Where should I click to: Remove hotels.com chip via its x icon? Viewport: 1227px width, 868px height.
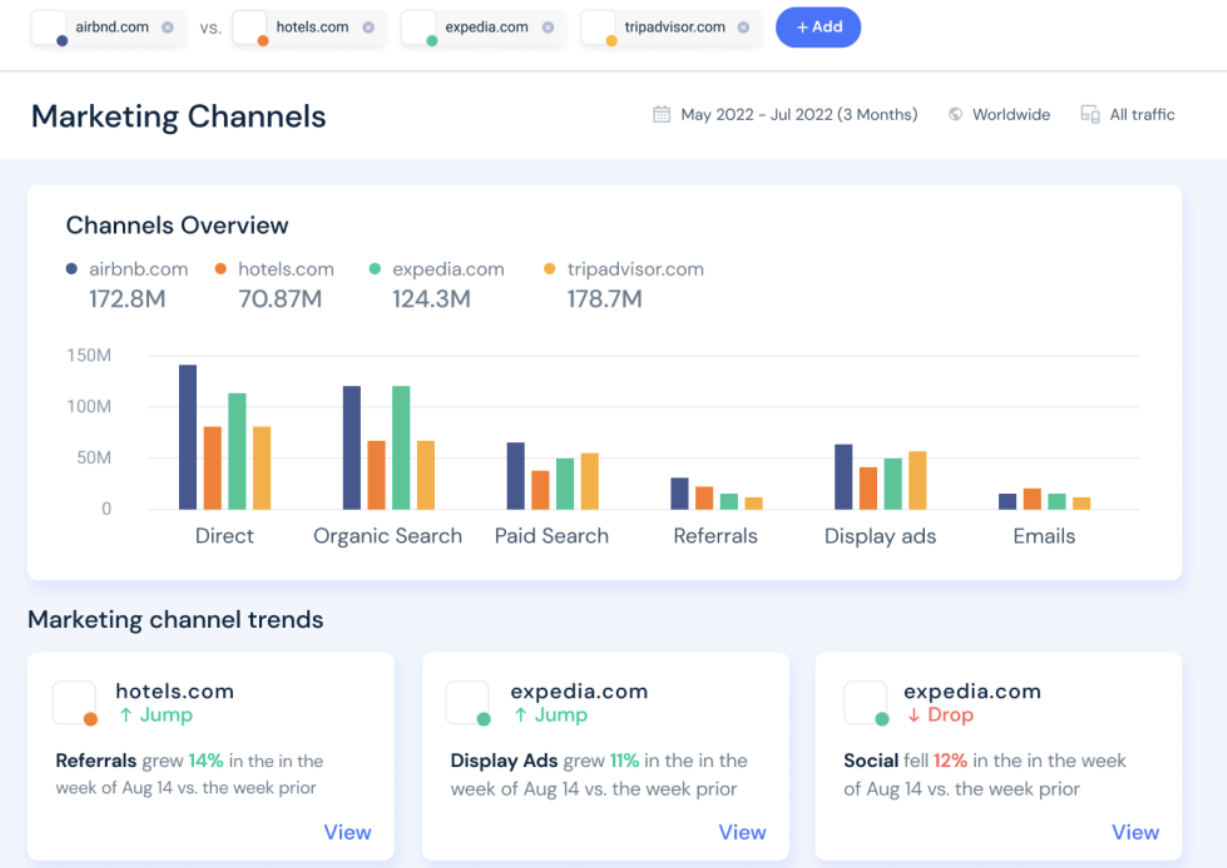[368, 28]
